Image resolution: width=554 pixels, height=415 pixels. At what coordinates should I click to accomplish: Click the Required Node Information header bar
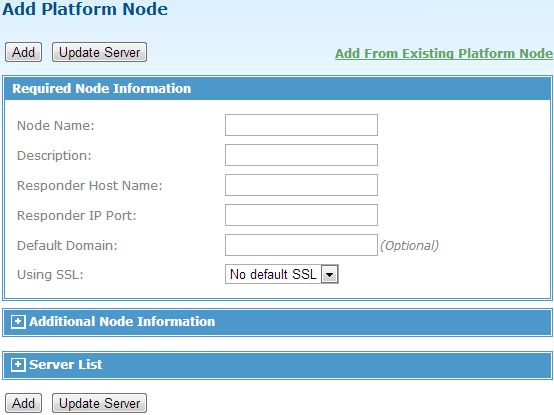coord(277,89)
